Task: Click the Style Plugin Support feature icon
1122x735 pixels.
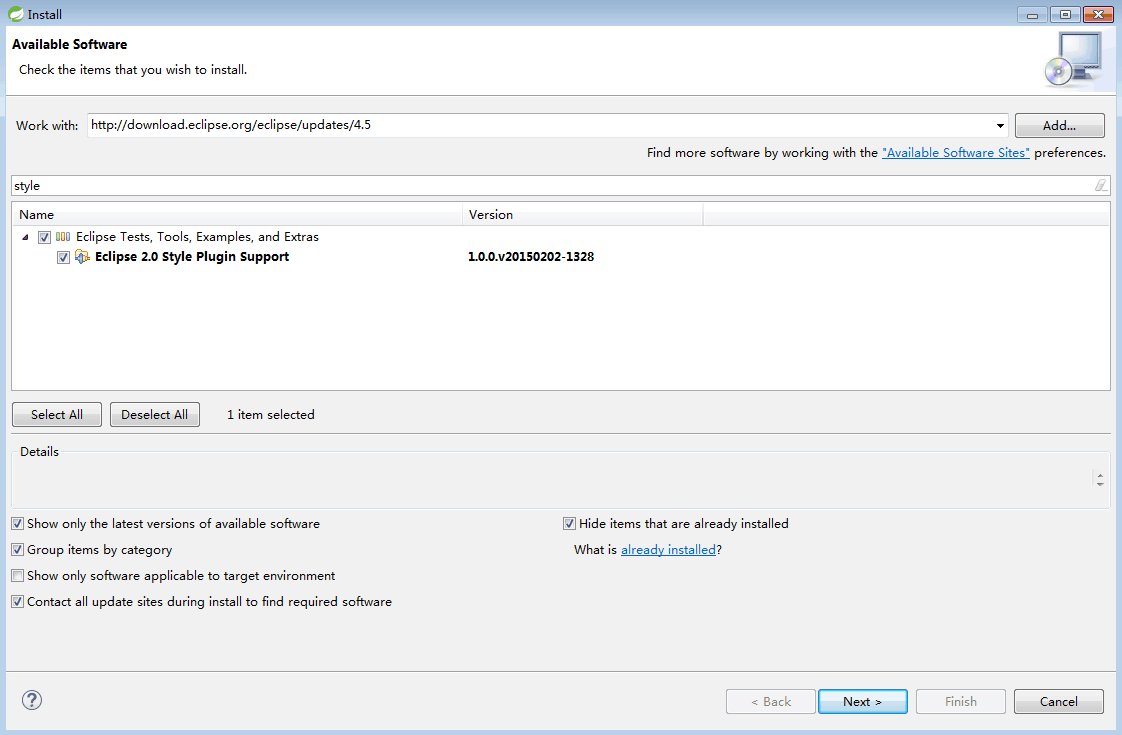Action: coord(82,257)
